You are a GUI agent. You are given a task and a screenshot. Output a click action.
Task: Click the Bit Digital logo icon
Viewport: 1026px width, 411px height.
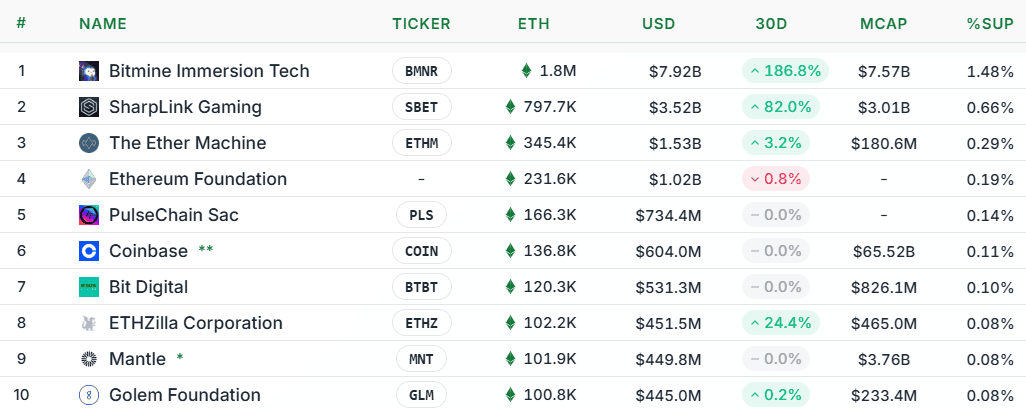click(89, 287)
